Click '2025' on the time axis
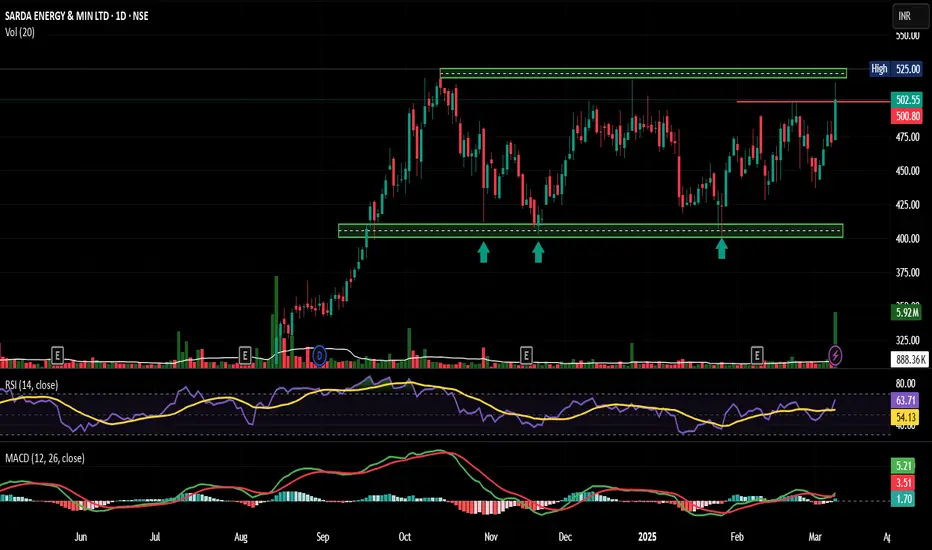932x550 pixels. tap(647, 537)
